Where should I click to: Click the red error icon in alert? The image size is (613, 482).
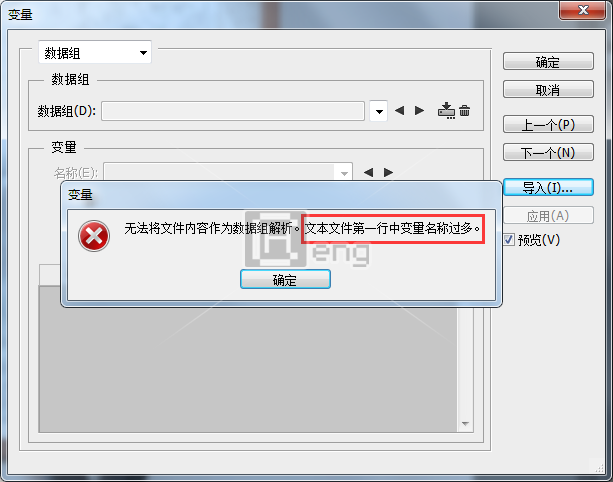tap(94, 236)
